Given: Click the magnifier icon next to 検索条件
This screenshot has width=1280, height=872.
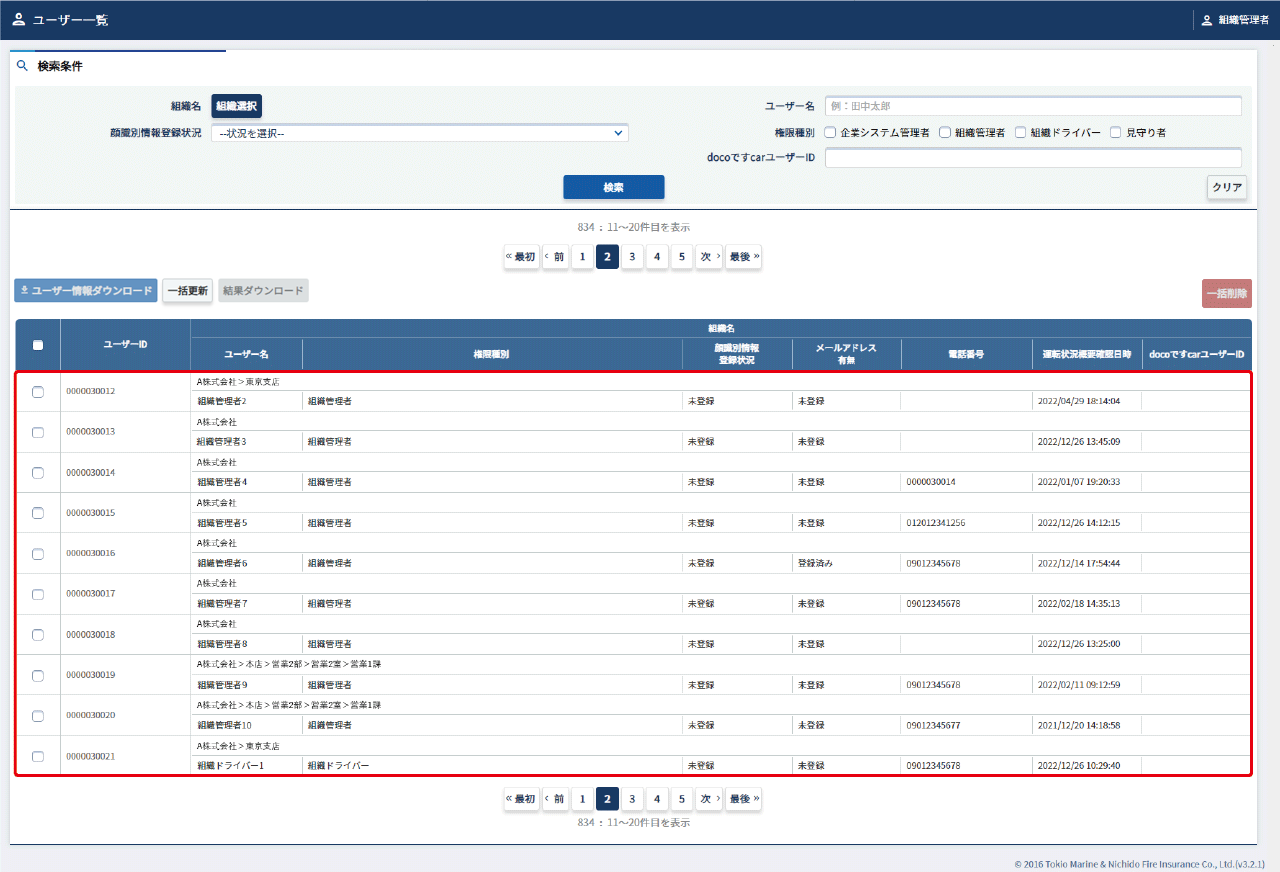Looking at the screenshot, I should [x=22, y=66].
